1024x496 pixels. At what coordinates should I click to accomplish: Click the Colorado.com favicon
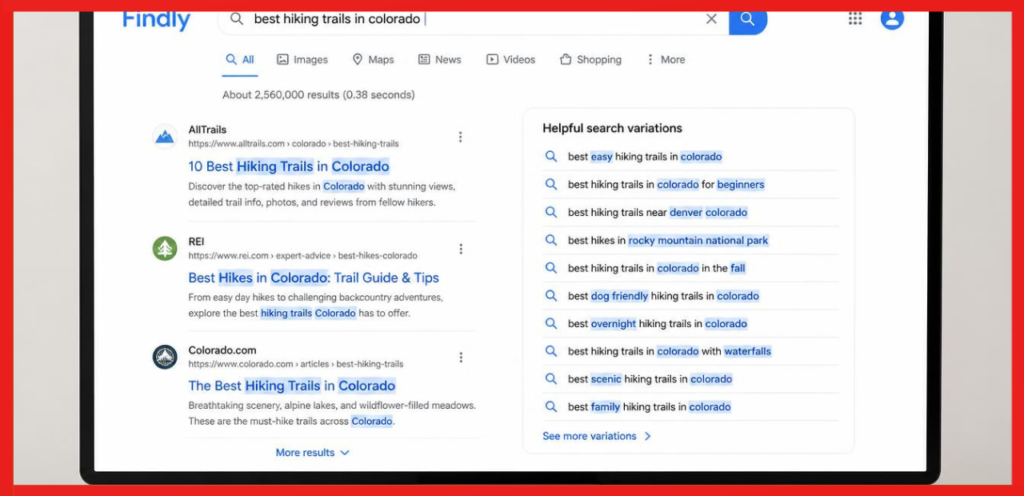(165, 357)
